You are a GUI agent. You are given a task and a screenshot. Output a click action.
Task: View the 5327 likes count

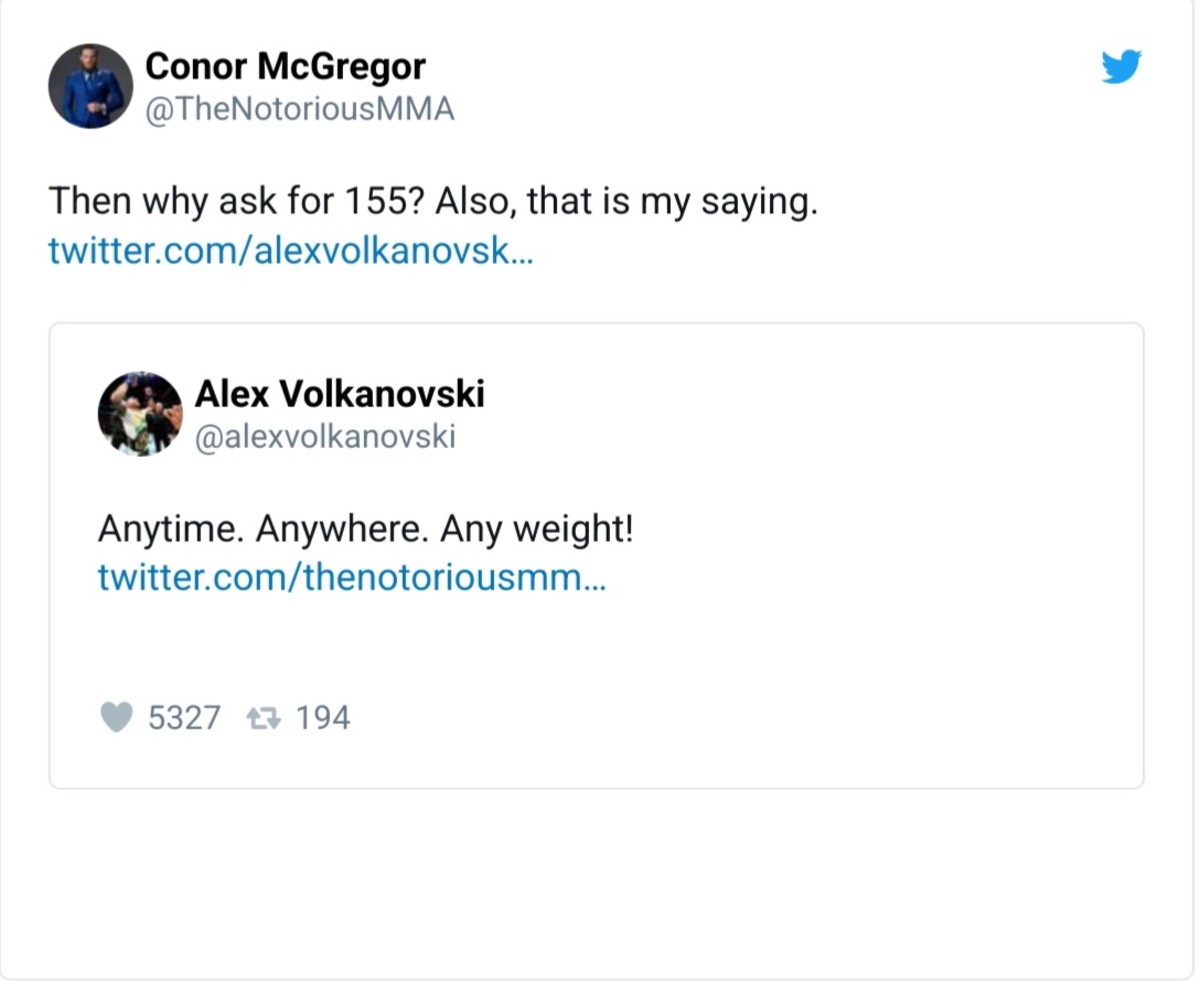click(x=184, y=718)
